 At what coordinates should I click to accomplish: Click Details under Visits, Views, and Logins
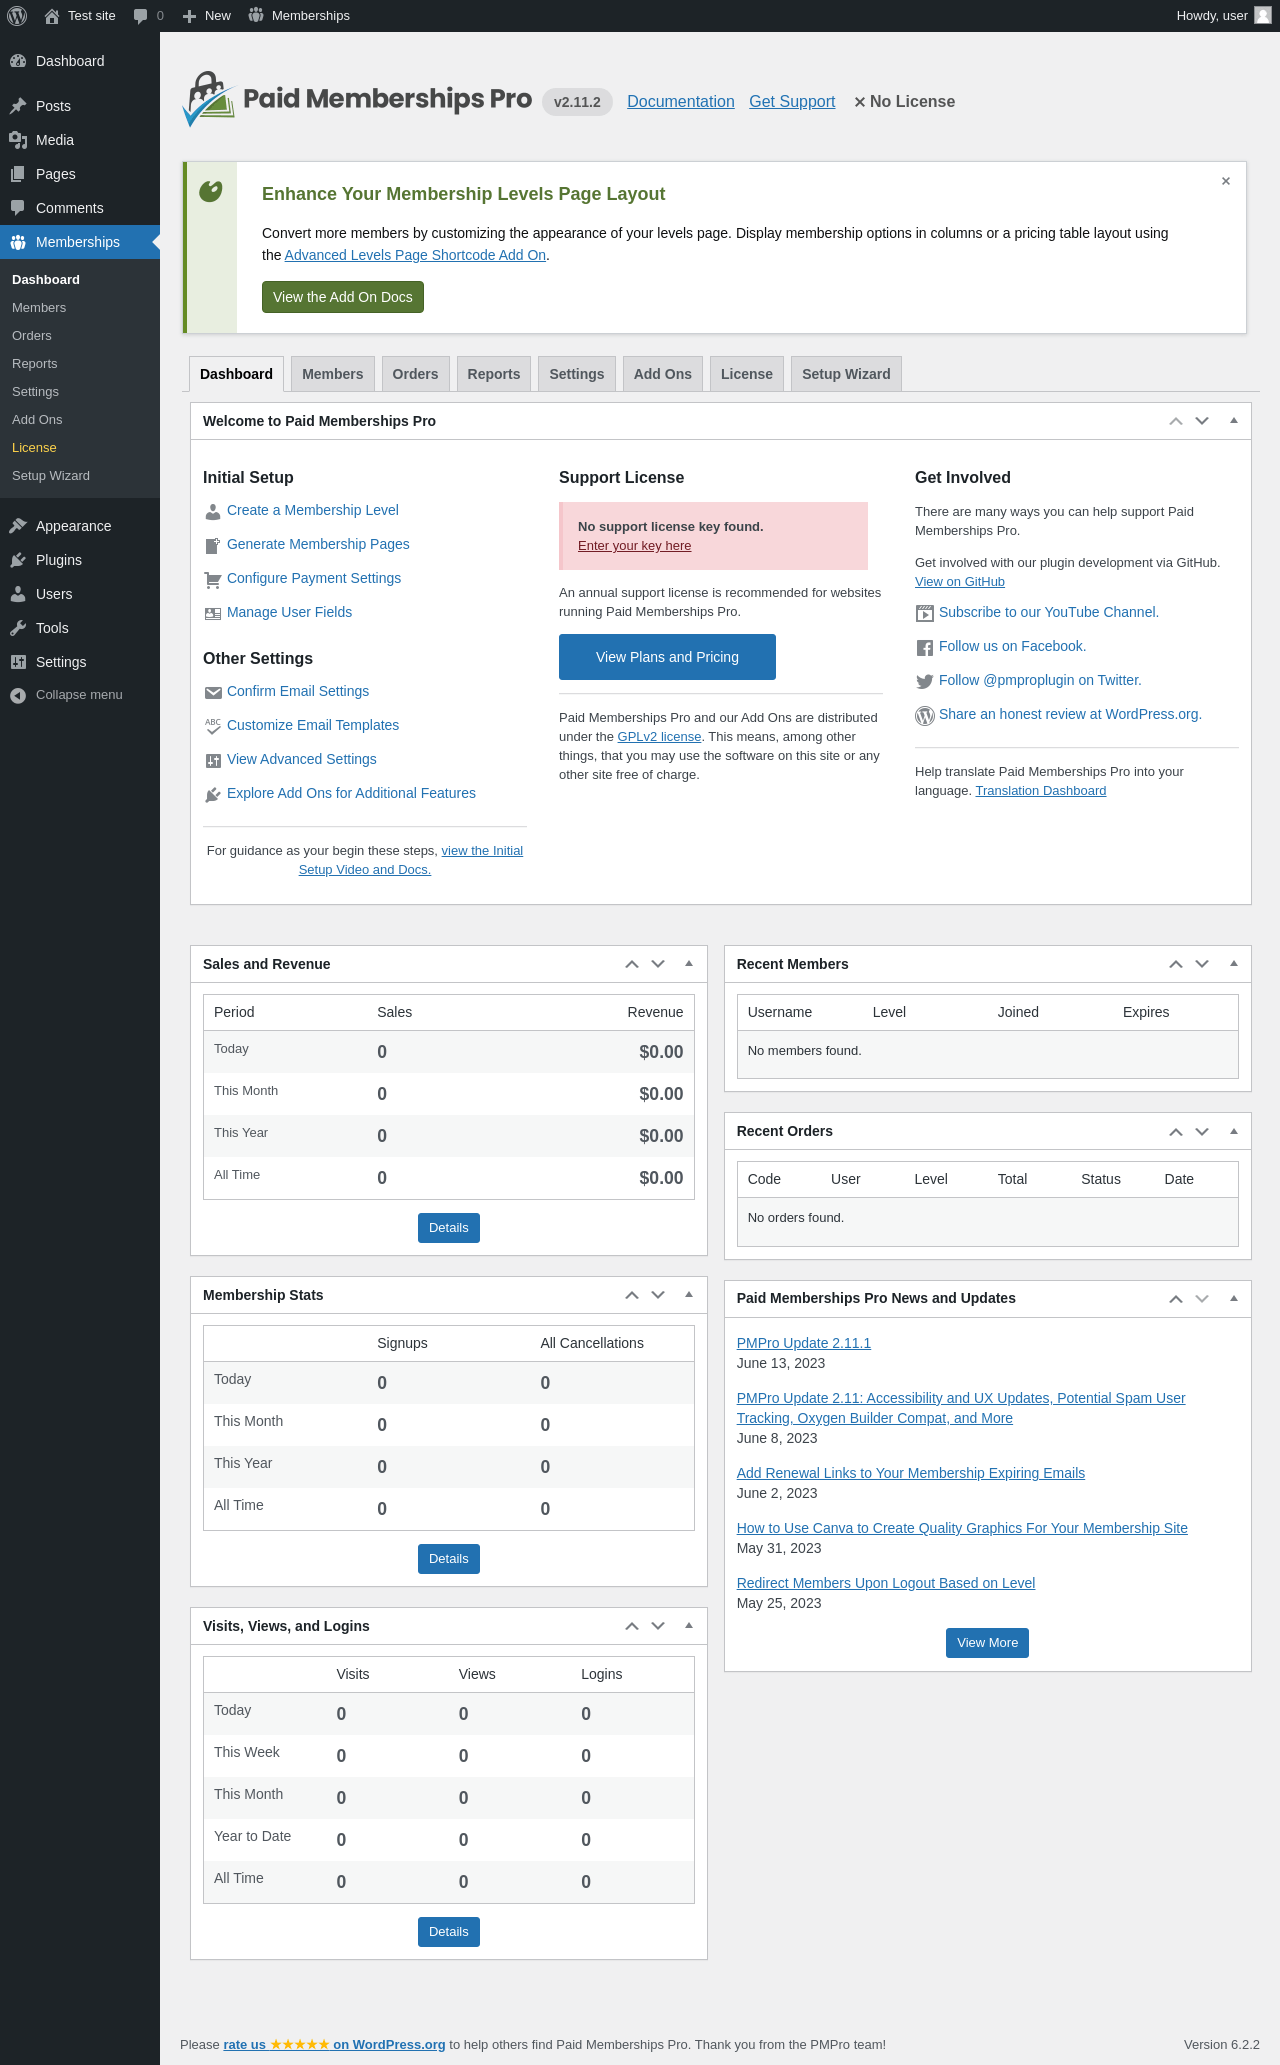449,1932
